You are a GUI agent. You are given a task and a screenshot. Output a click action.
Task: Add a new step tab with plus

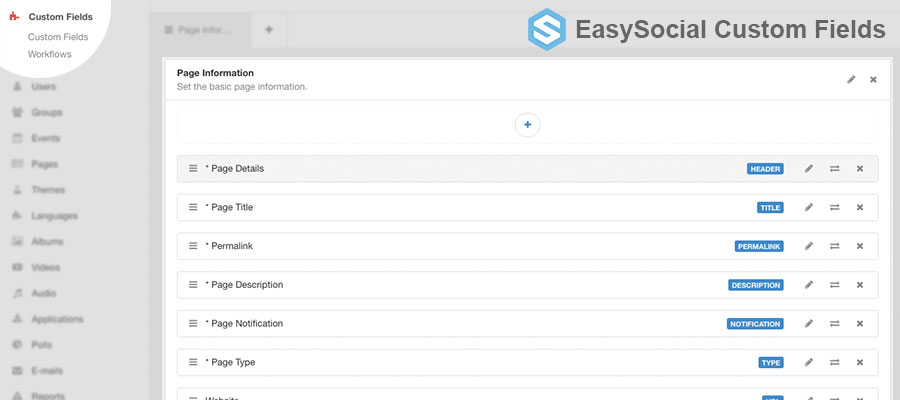(269, 29)
